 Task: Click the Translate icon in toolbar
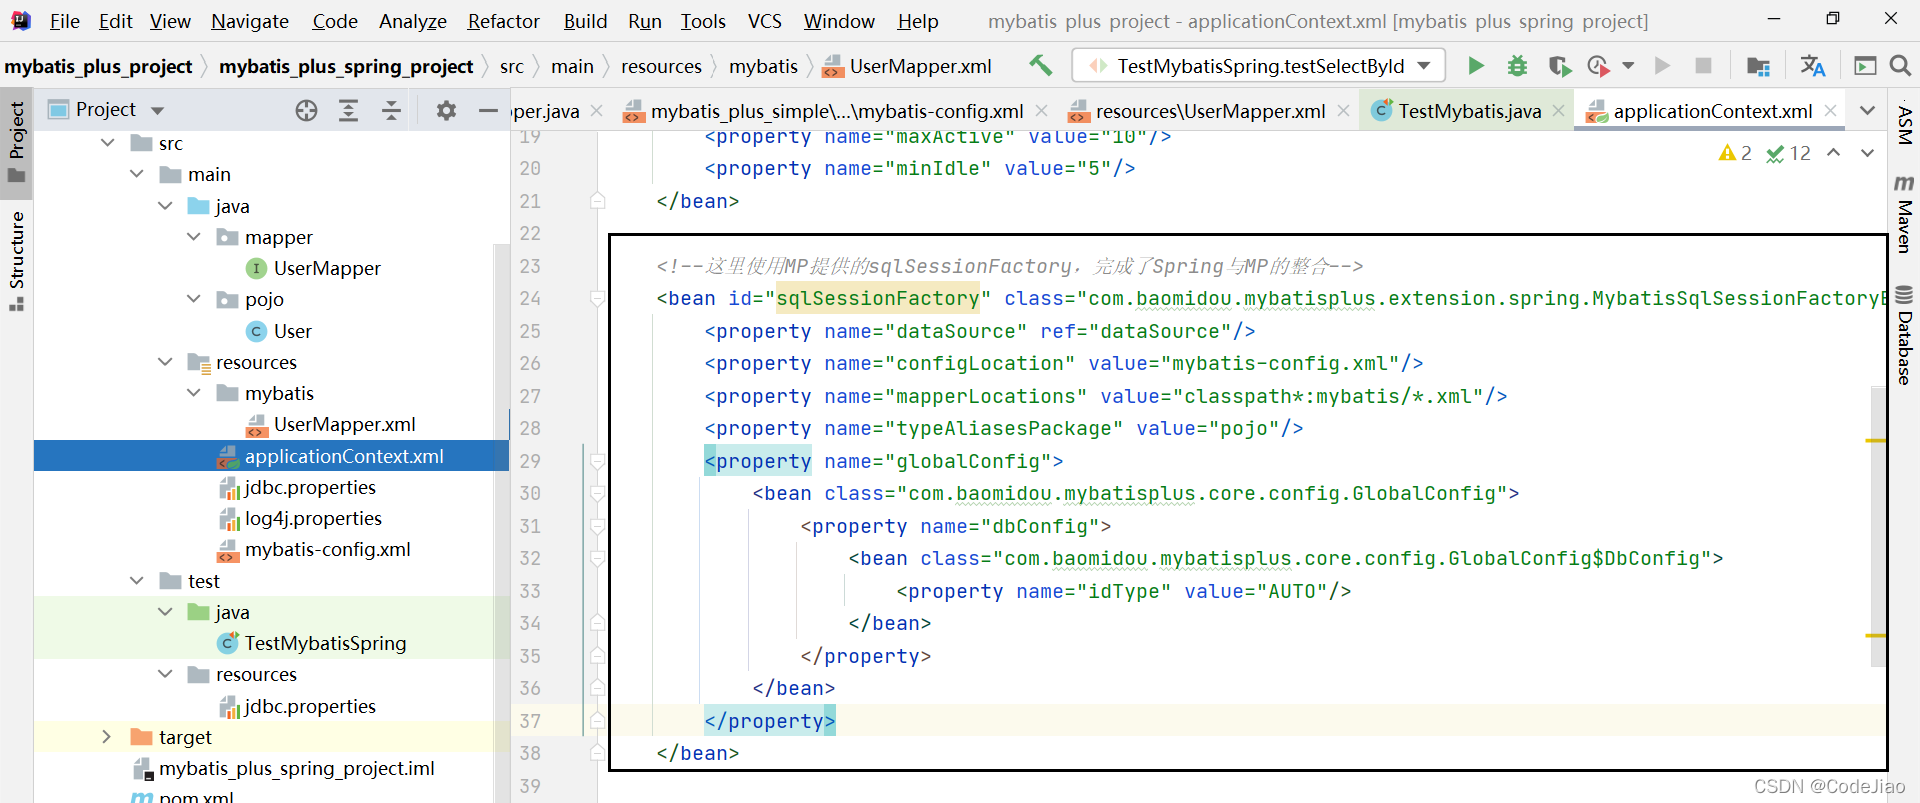click(x=1812, y=66)
